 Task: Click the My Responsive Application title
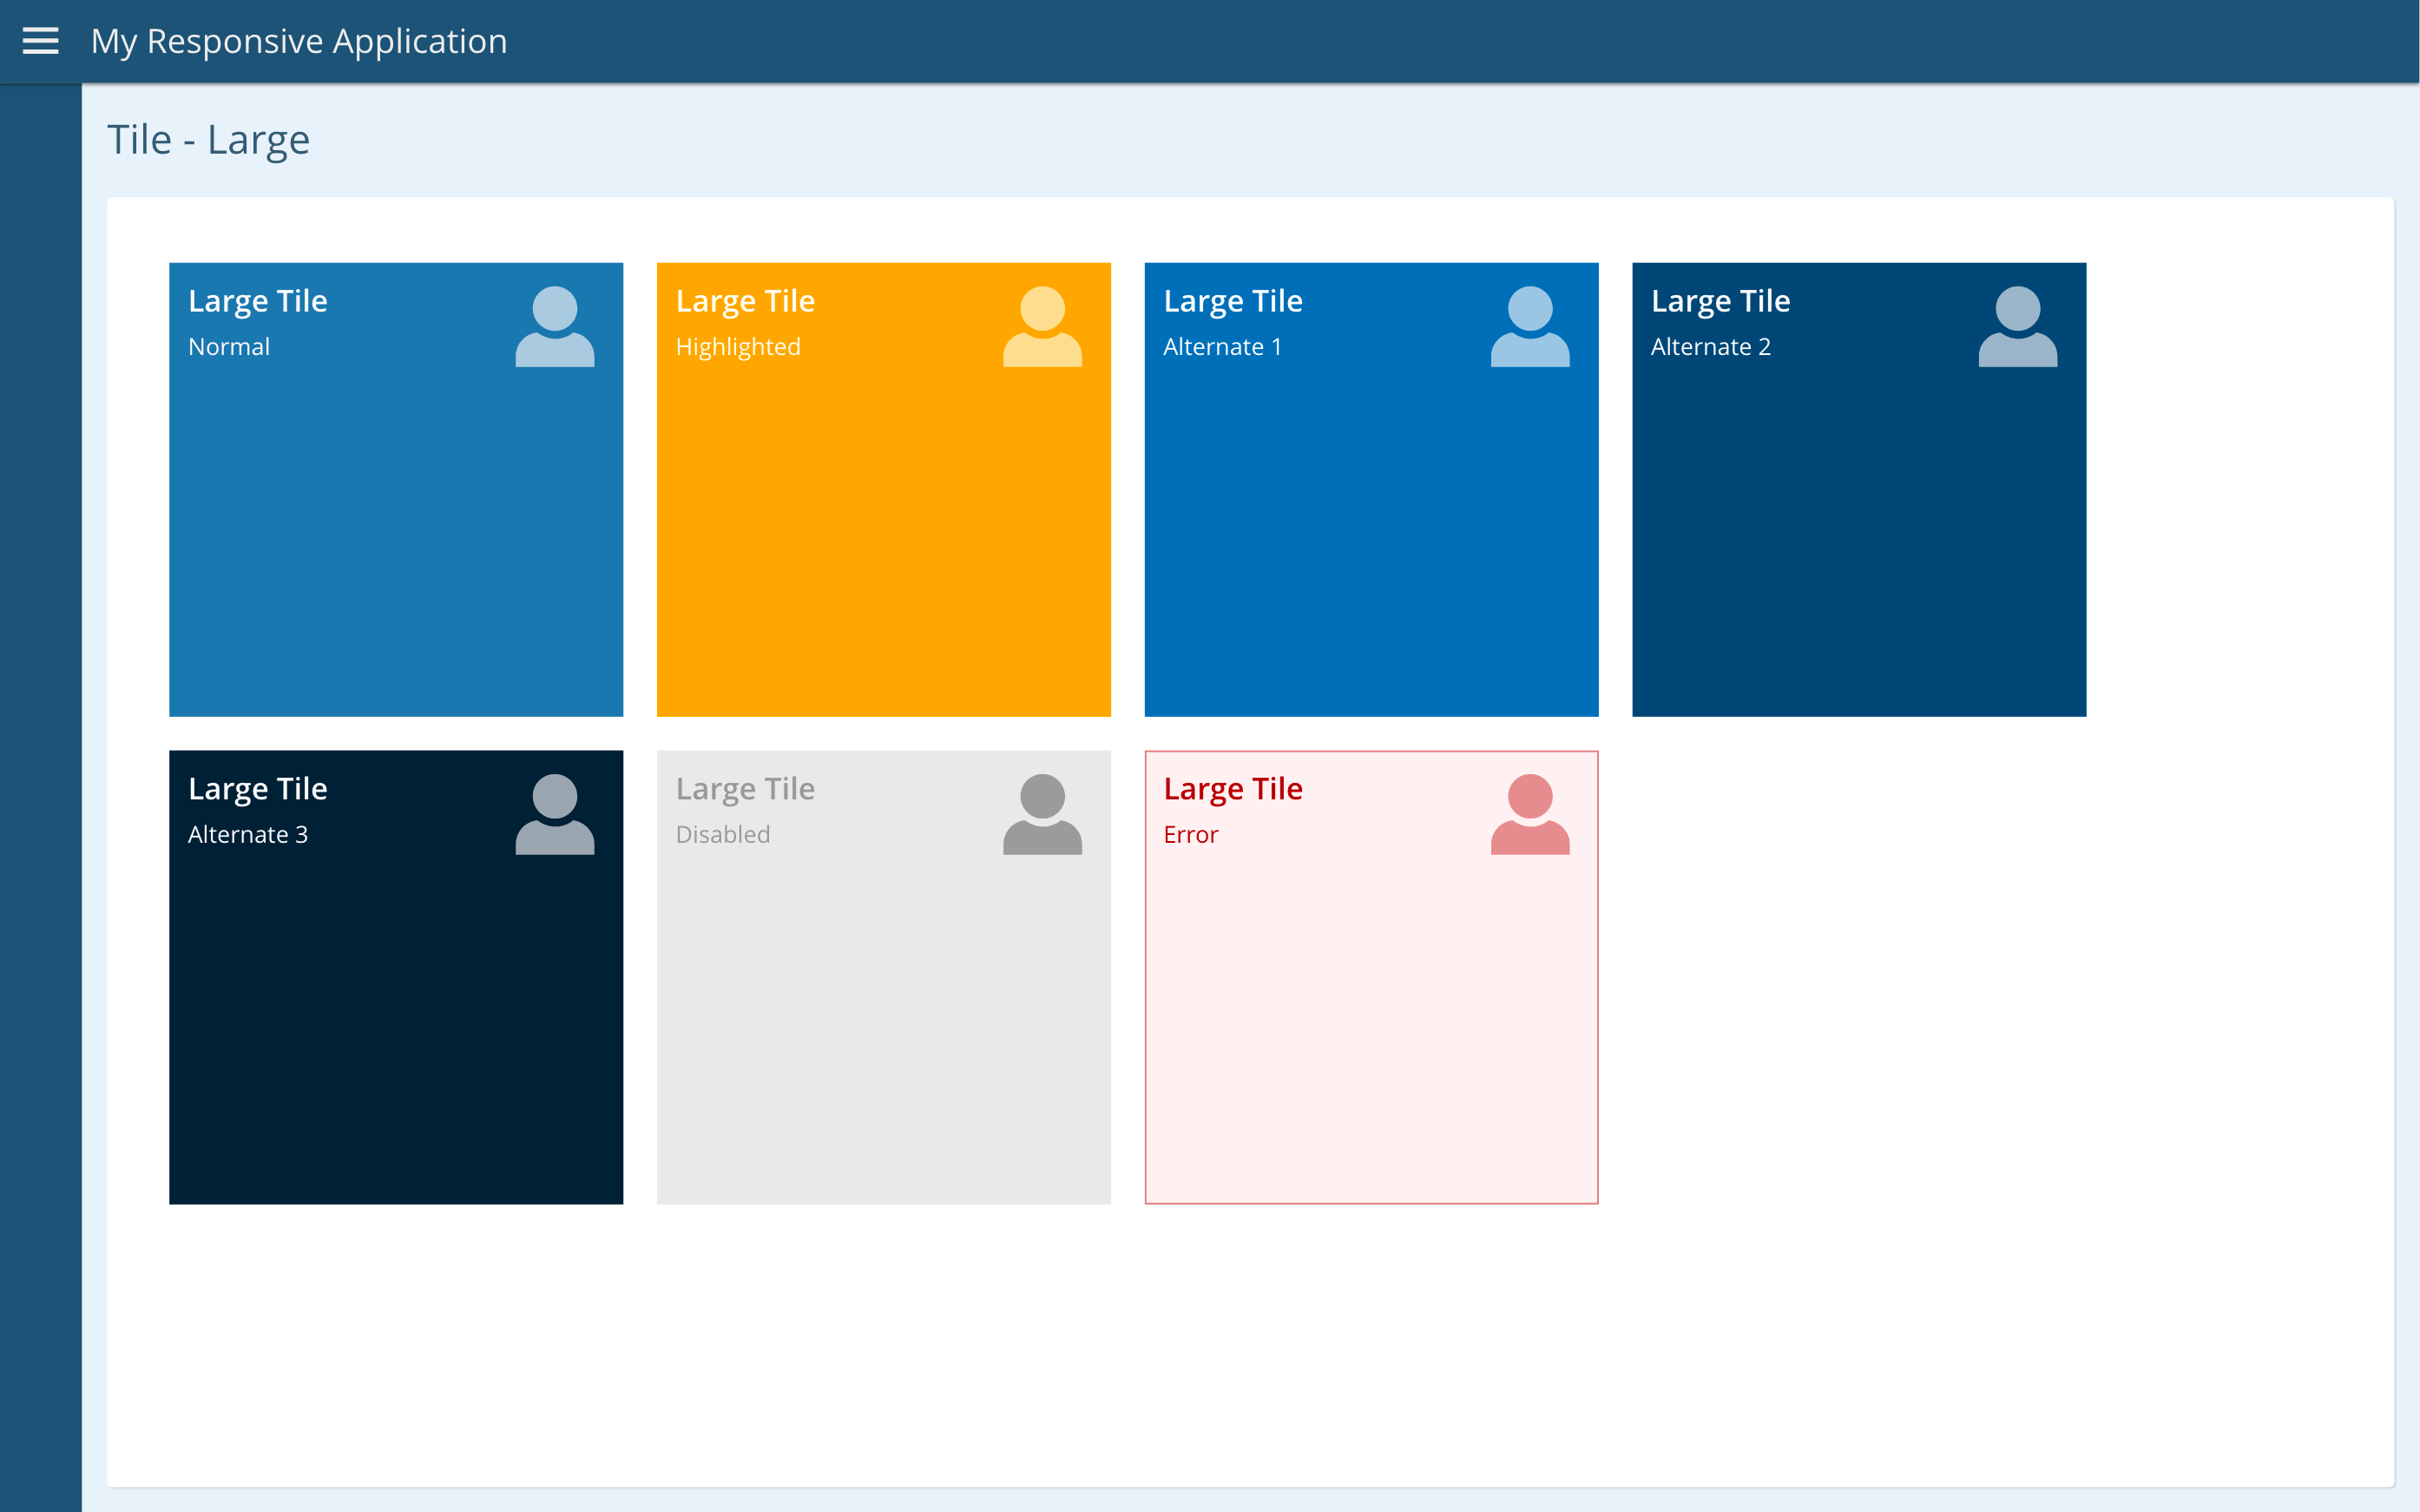[x=299, y=41]
